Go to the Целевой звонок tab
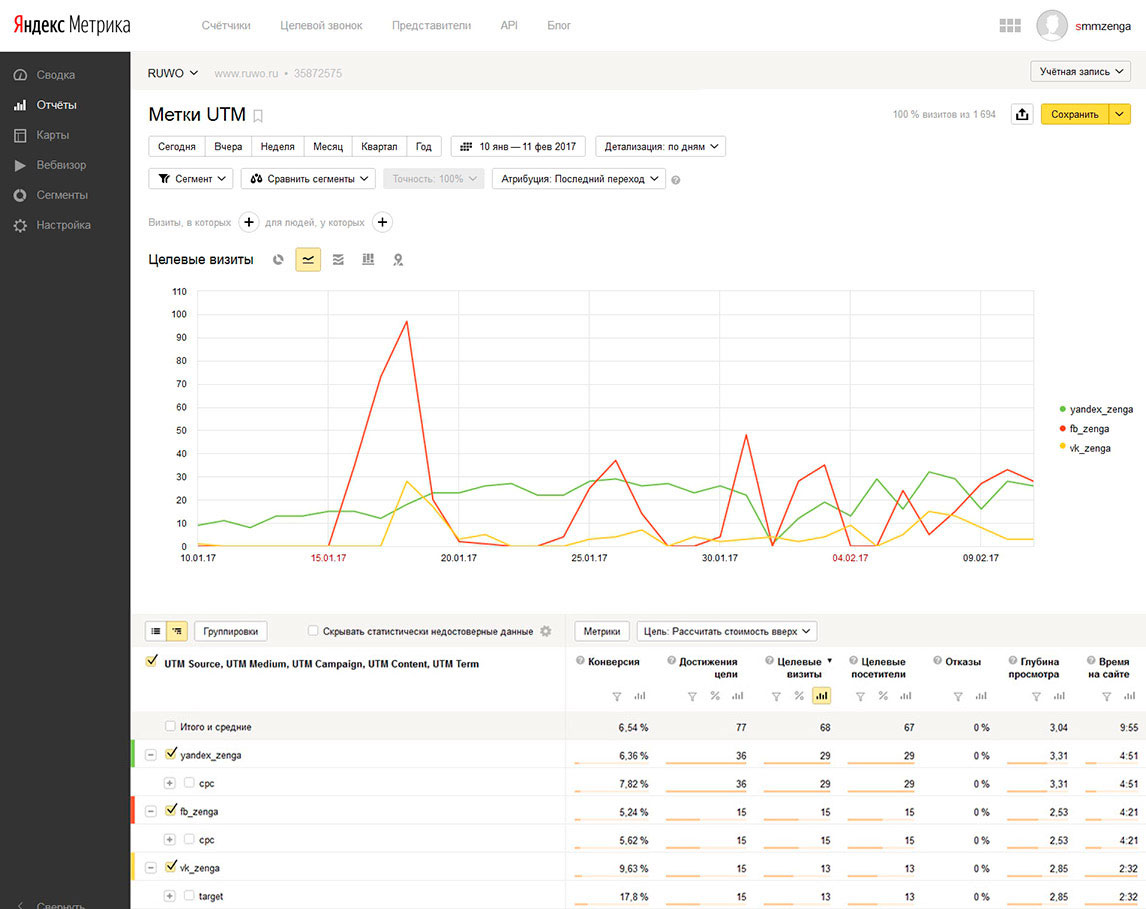 [321, 25]
